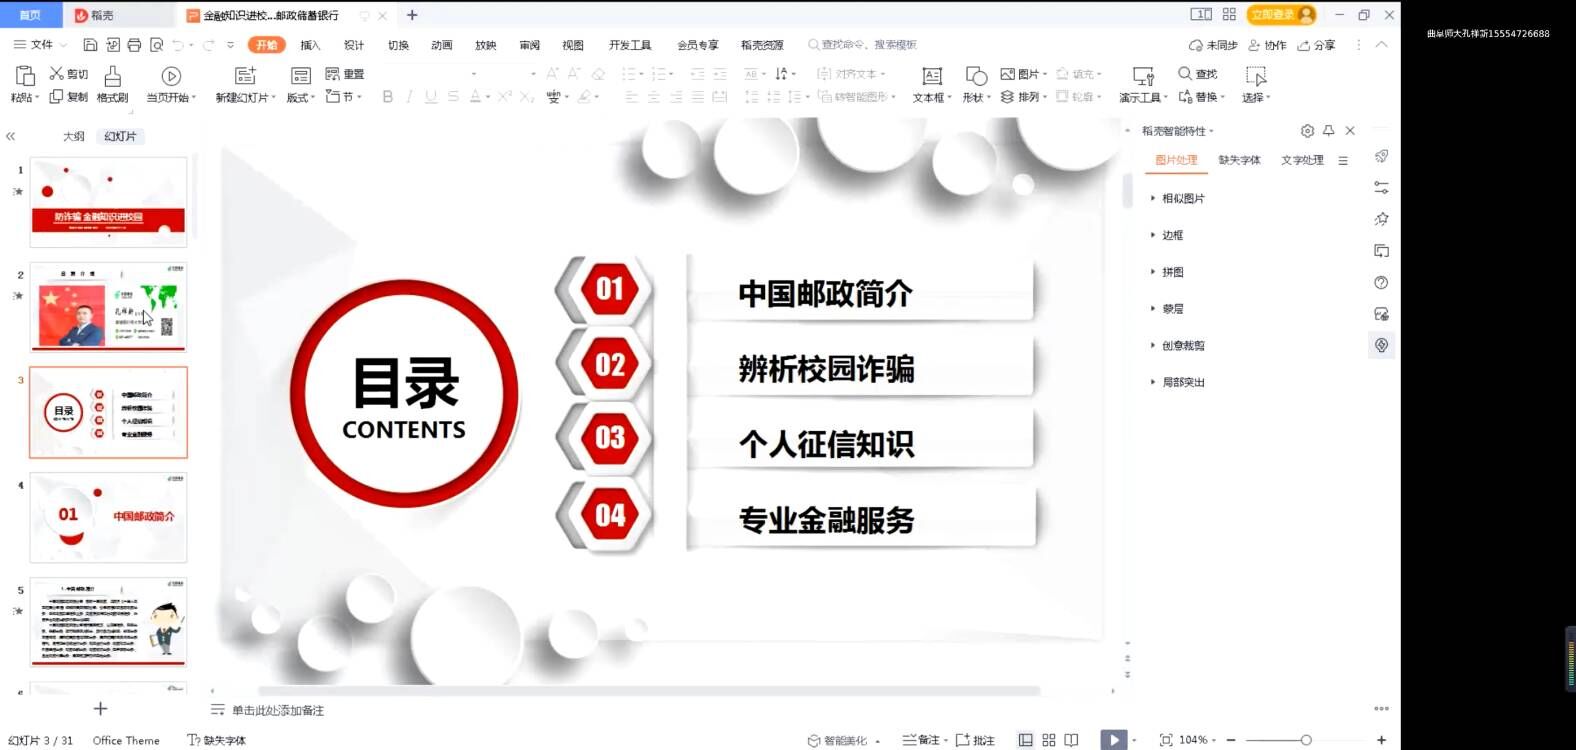Expand the 相似图片 section
This screenshot has height=750, width=1576.
(x=1182, y=199)
